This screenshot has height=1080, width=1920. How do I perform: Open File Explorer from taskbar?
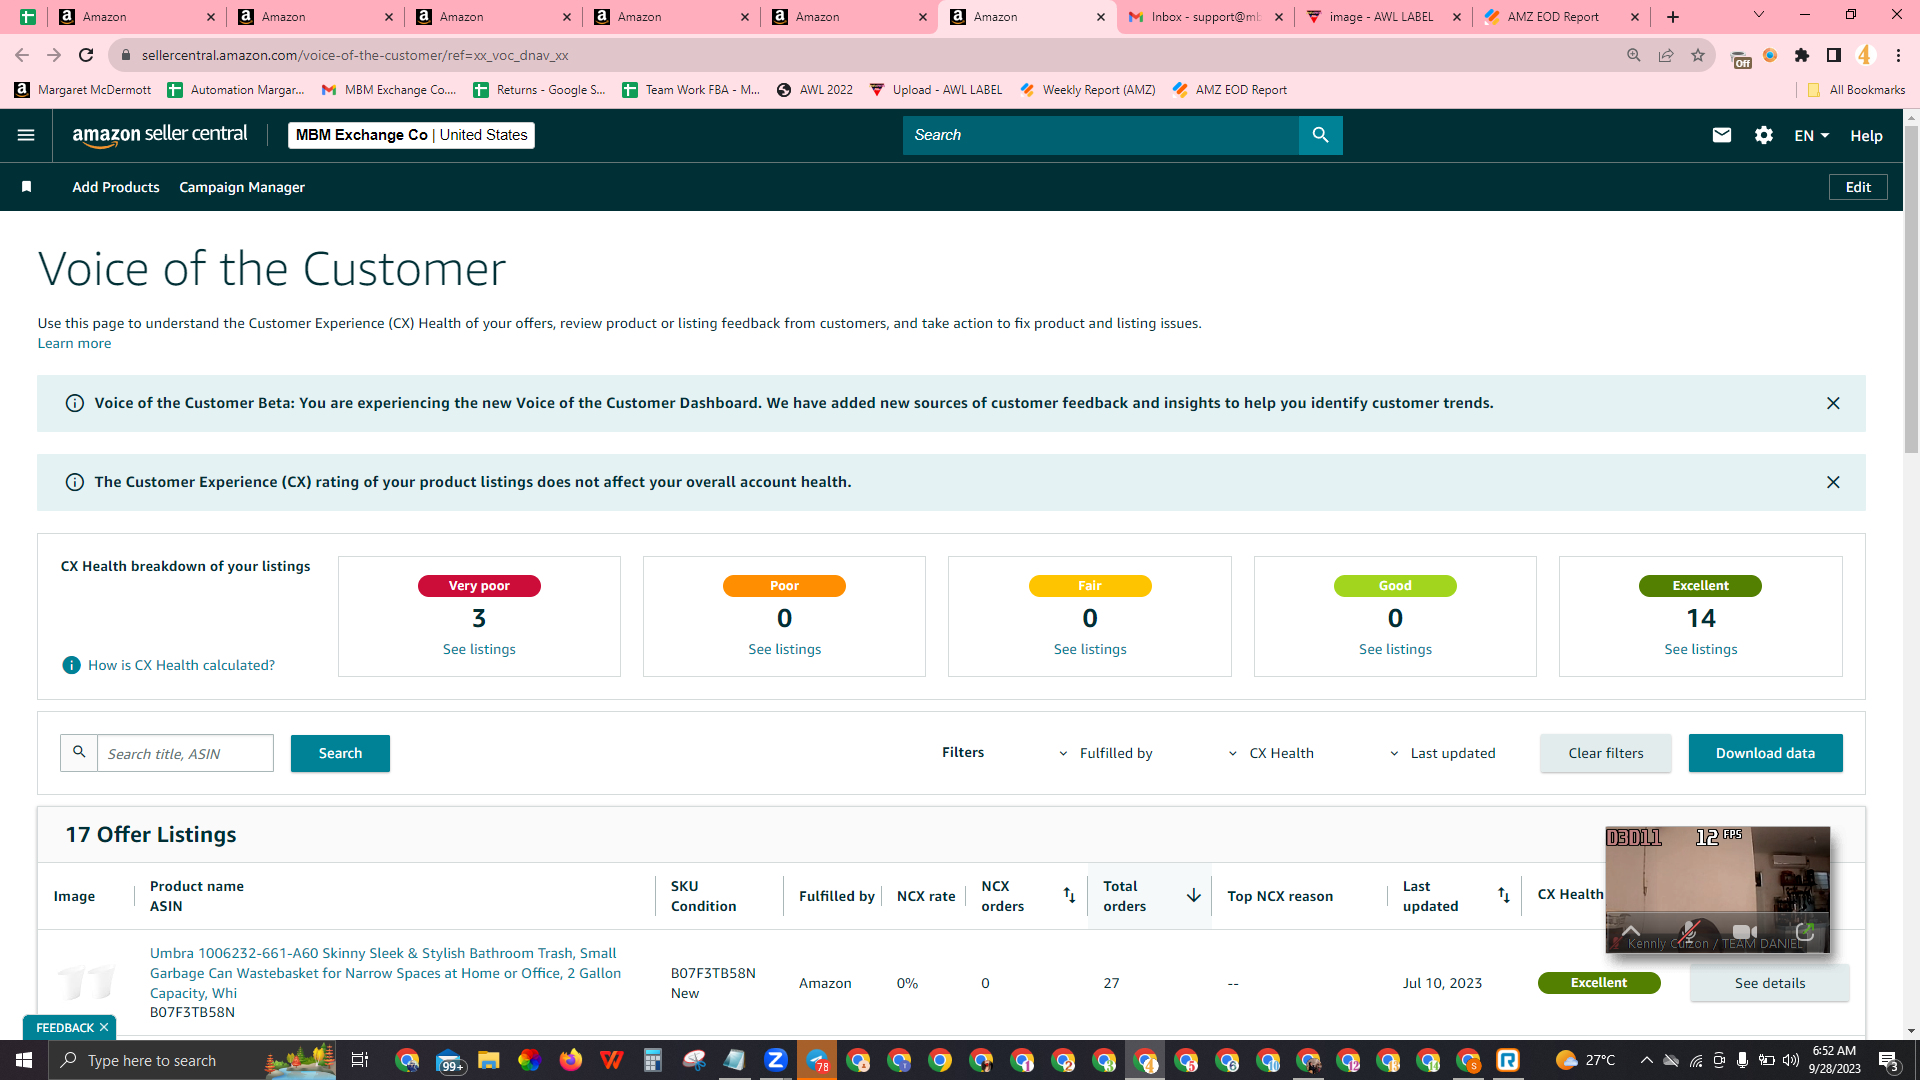[x=489, y=1060]
